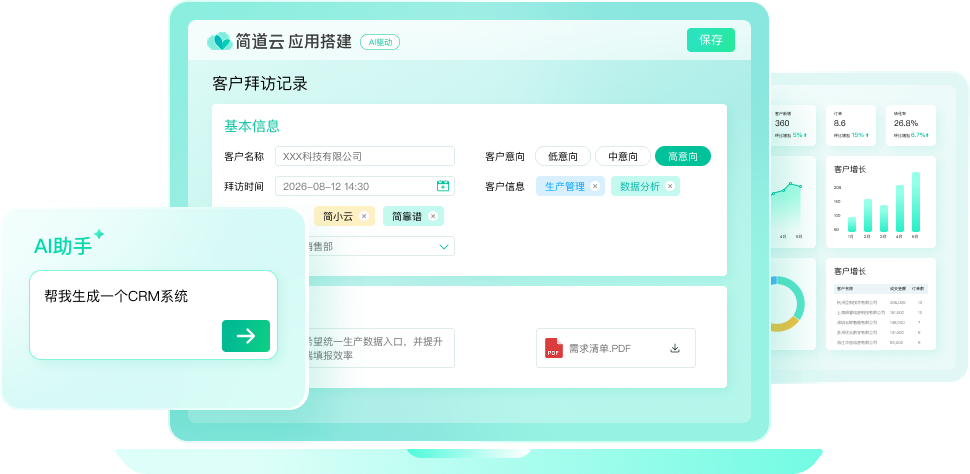Click the AI助手 panel title
Viewport: 970px width, 474px height.
point(62,247)
